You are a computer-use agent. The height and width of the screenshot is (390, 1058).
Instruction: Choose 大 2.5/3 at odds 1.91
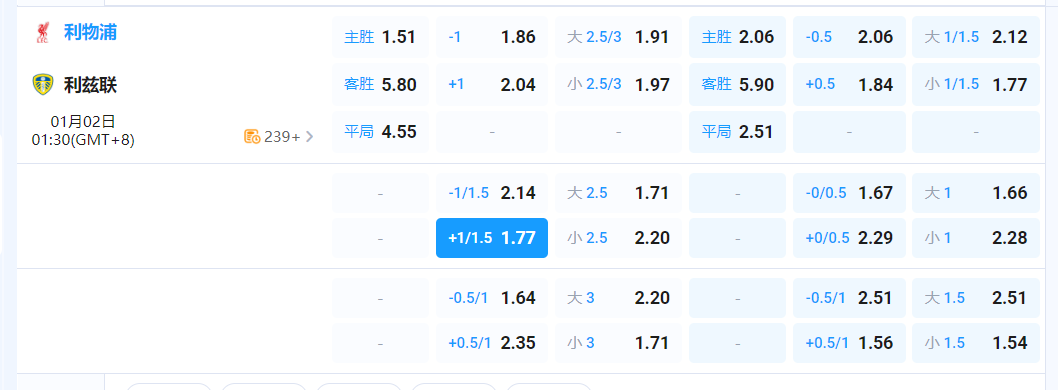618,37
